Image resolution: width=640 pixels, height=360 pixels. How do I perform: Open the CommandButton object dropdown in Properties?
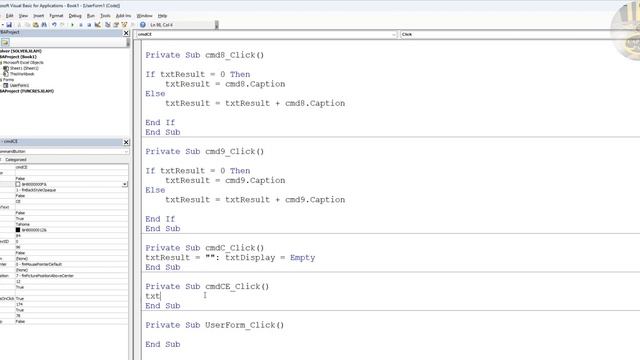point(126,151)
